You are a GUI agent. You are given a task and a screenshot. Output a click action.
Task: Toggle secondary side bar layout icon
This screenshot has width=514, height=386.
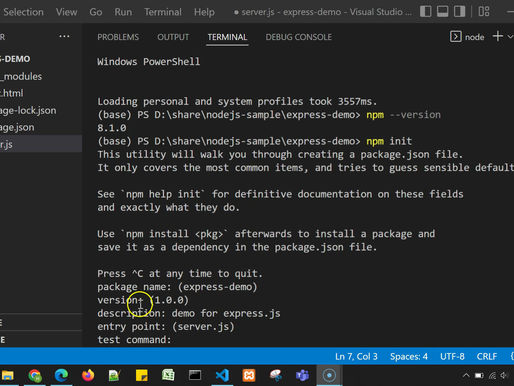(459, 12)
